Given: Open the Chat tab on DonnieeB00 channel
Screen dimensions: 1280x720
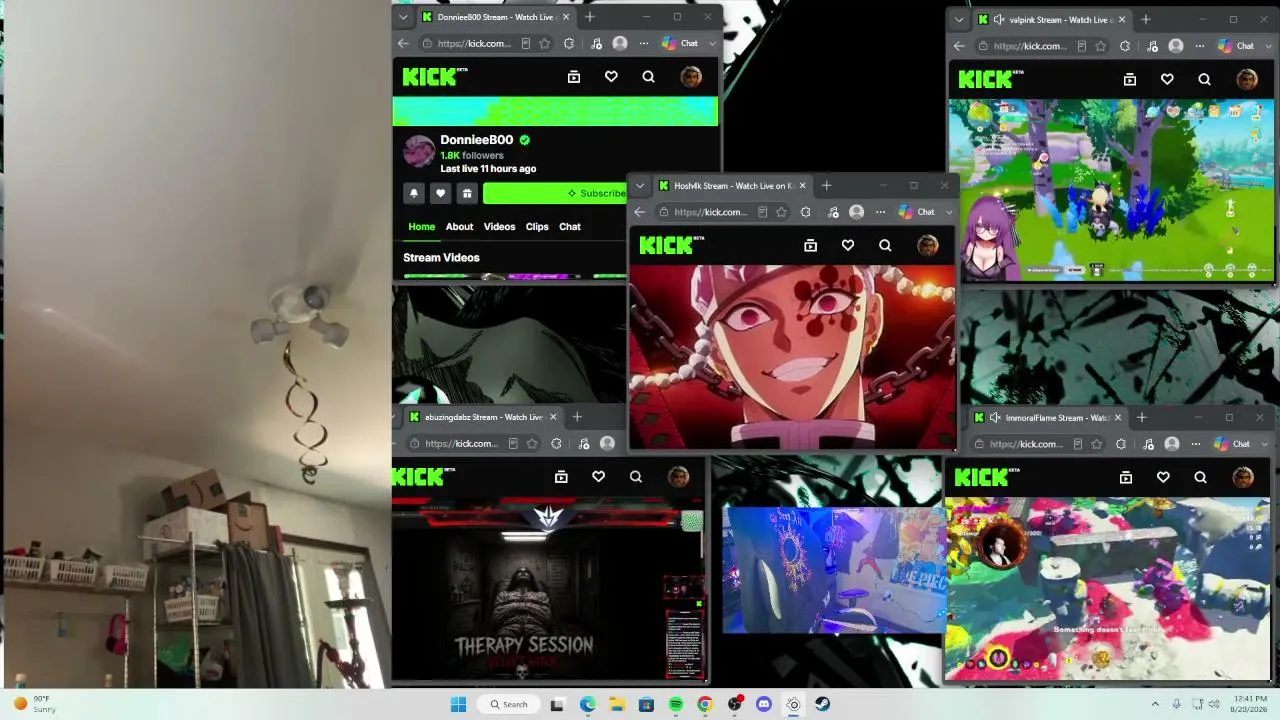Looking at the screenshot, I should coord(570,227).
